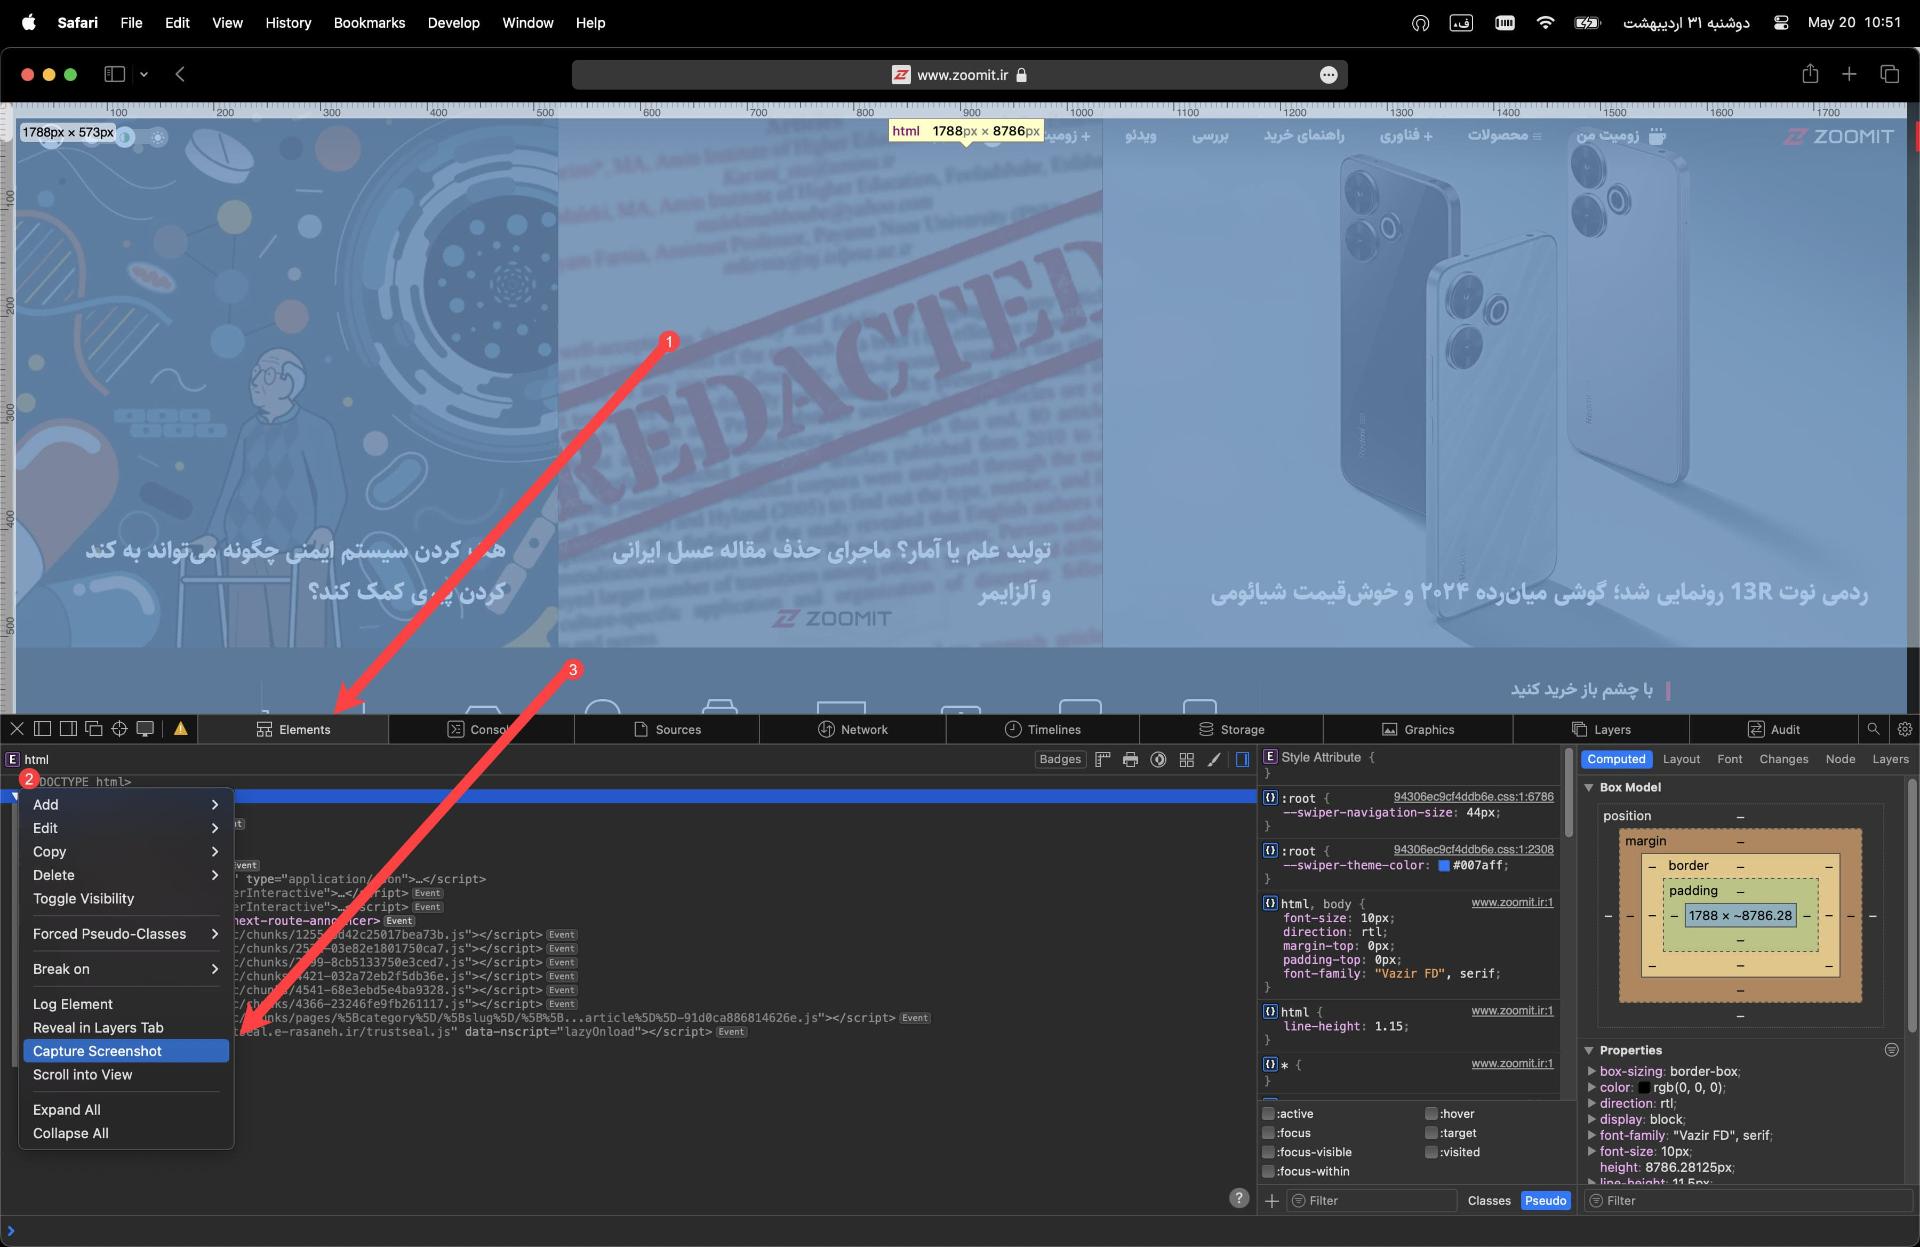Open the Wi-Fi status menu

[x=1545, y=22]
